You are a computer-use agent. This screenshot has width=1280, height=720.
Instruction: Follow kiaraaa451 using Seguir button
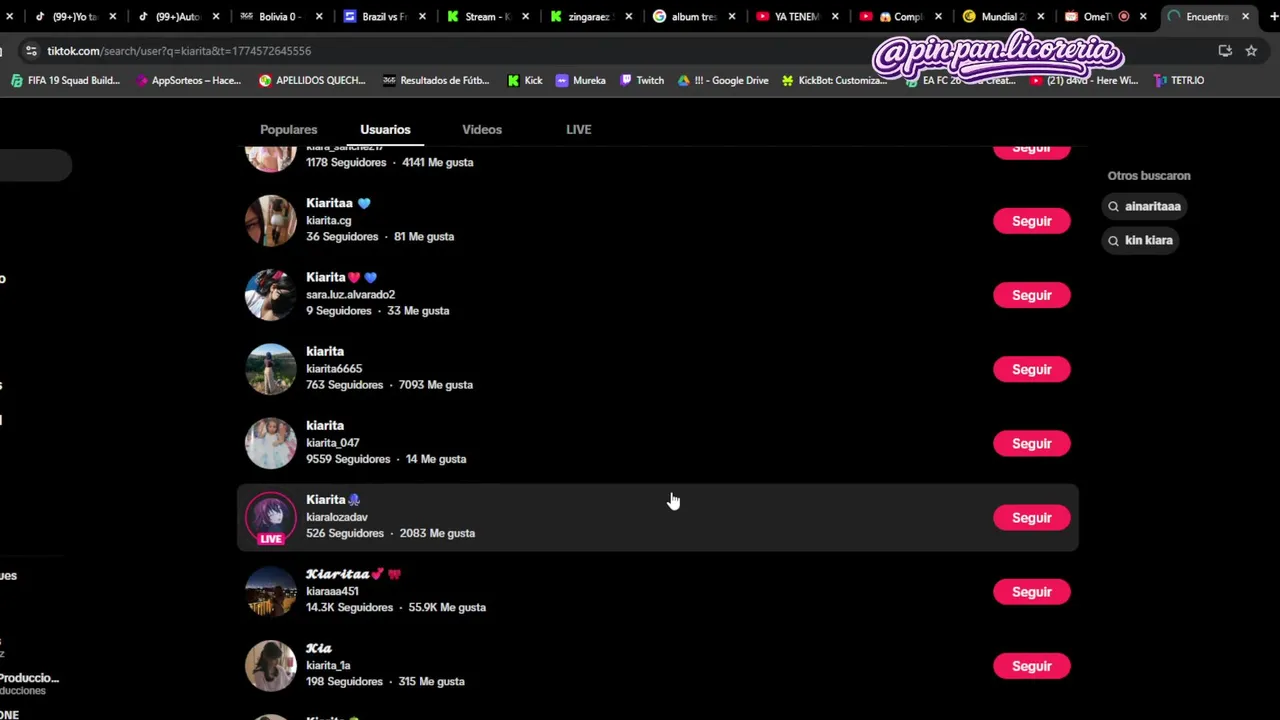pos(1031,591)
